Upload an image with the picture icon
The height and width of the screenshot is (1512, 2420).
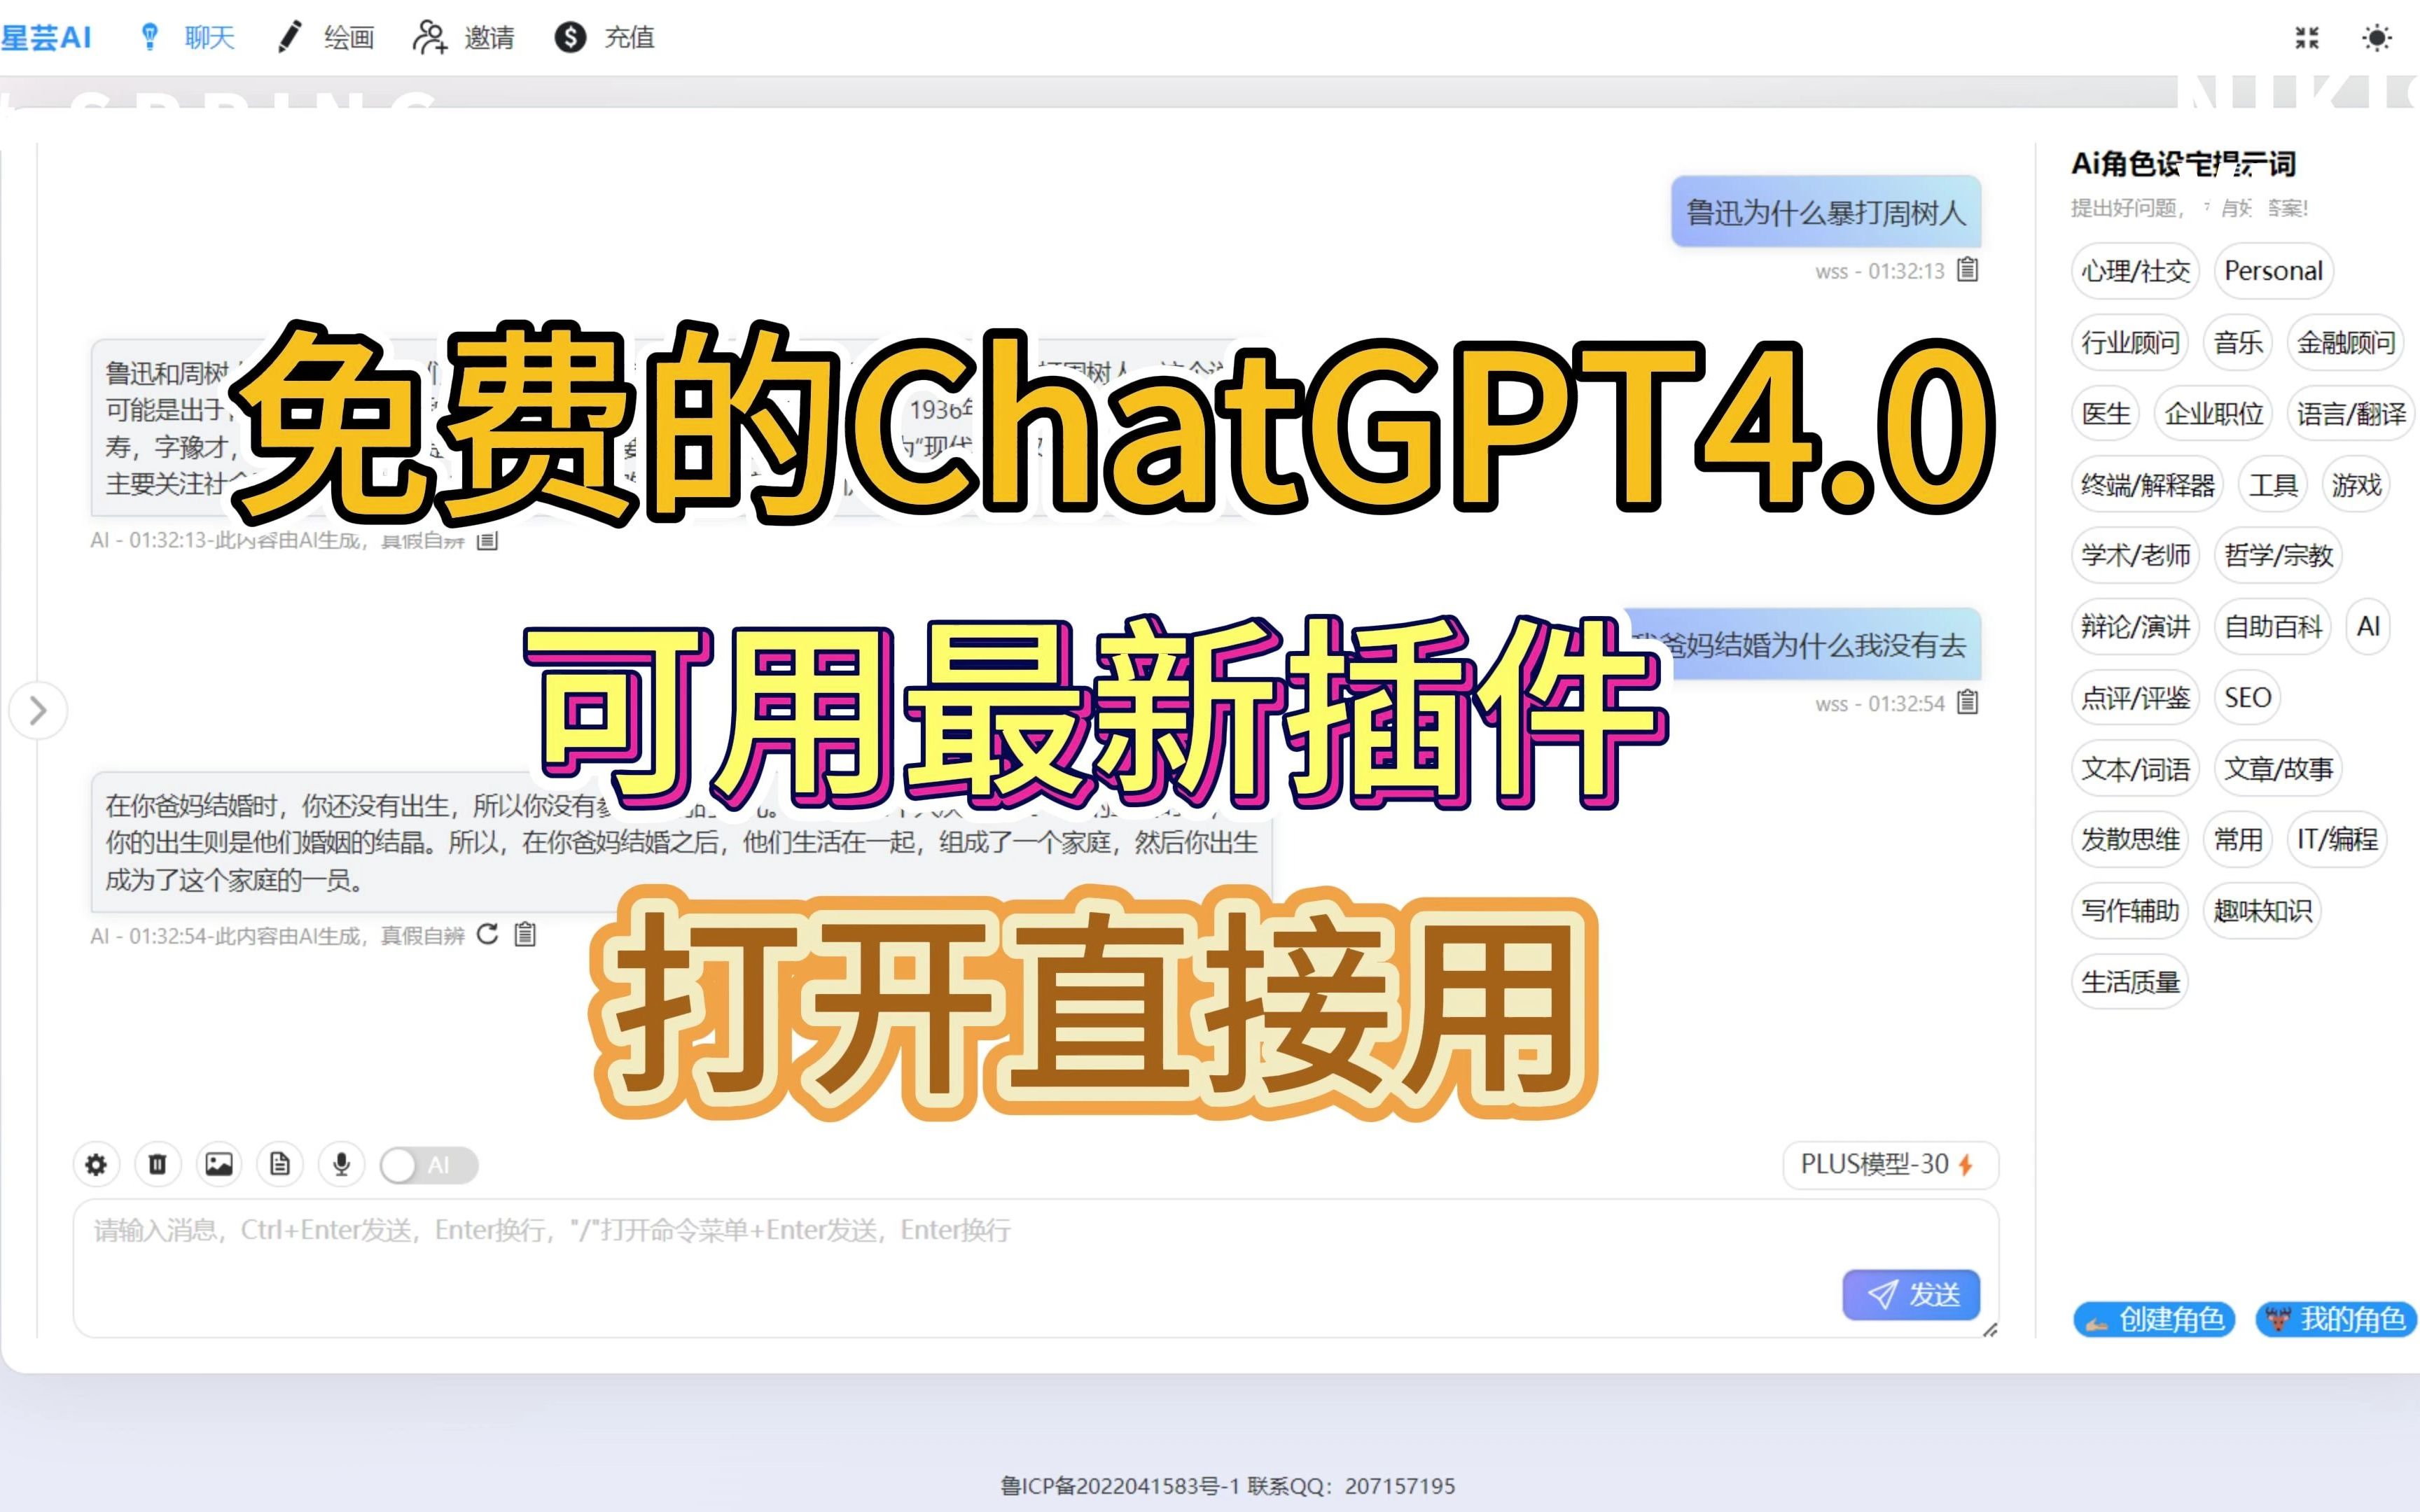coord(219,1165)
